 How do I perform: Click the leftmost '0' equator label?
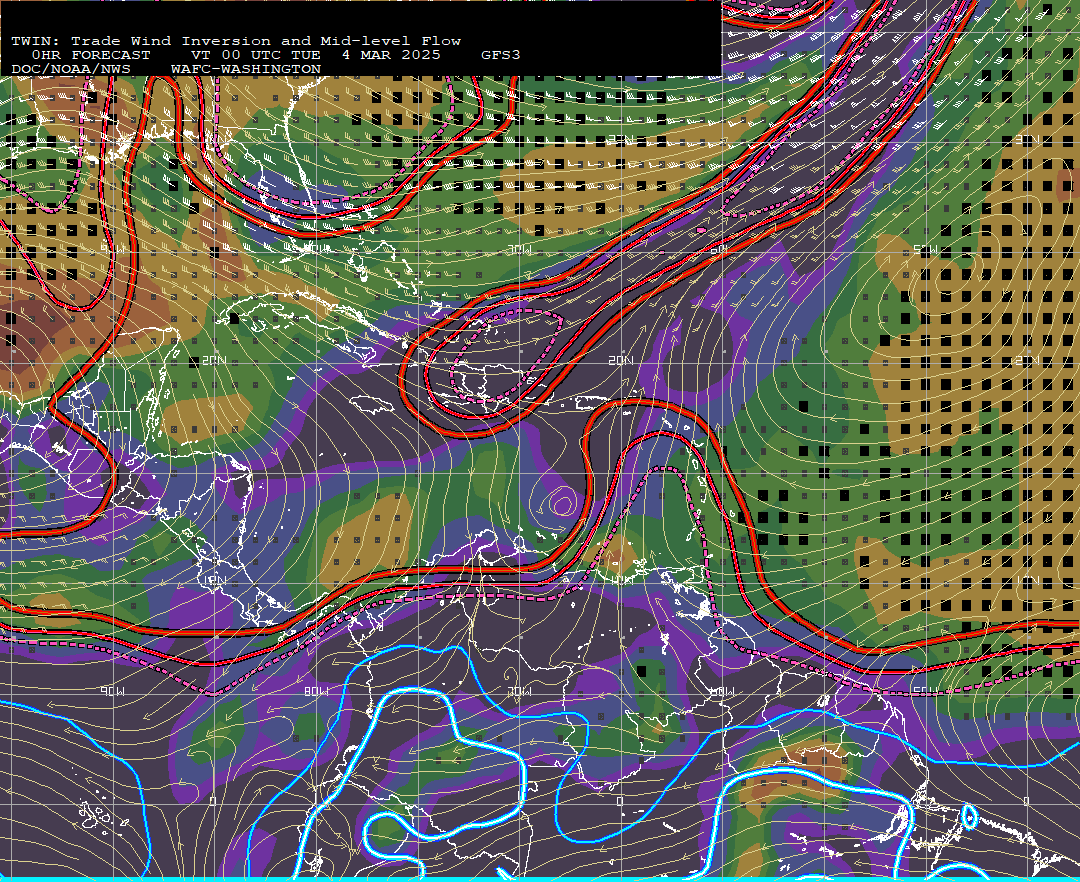(213, 801)
